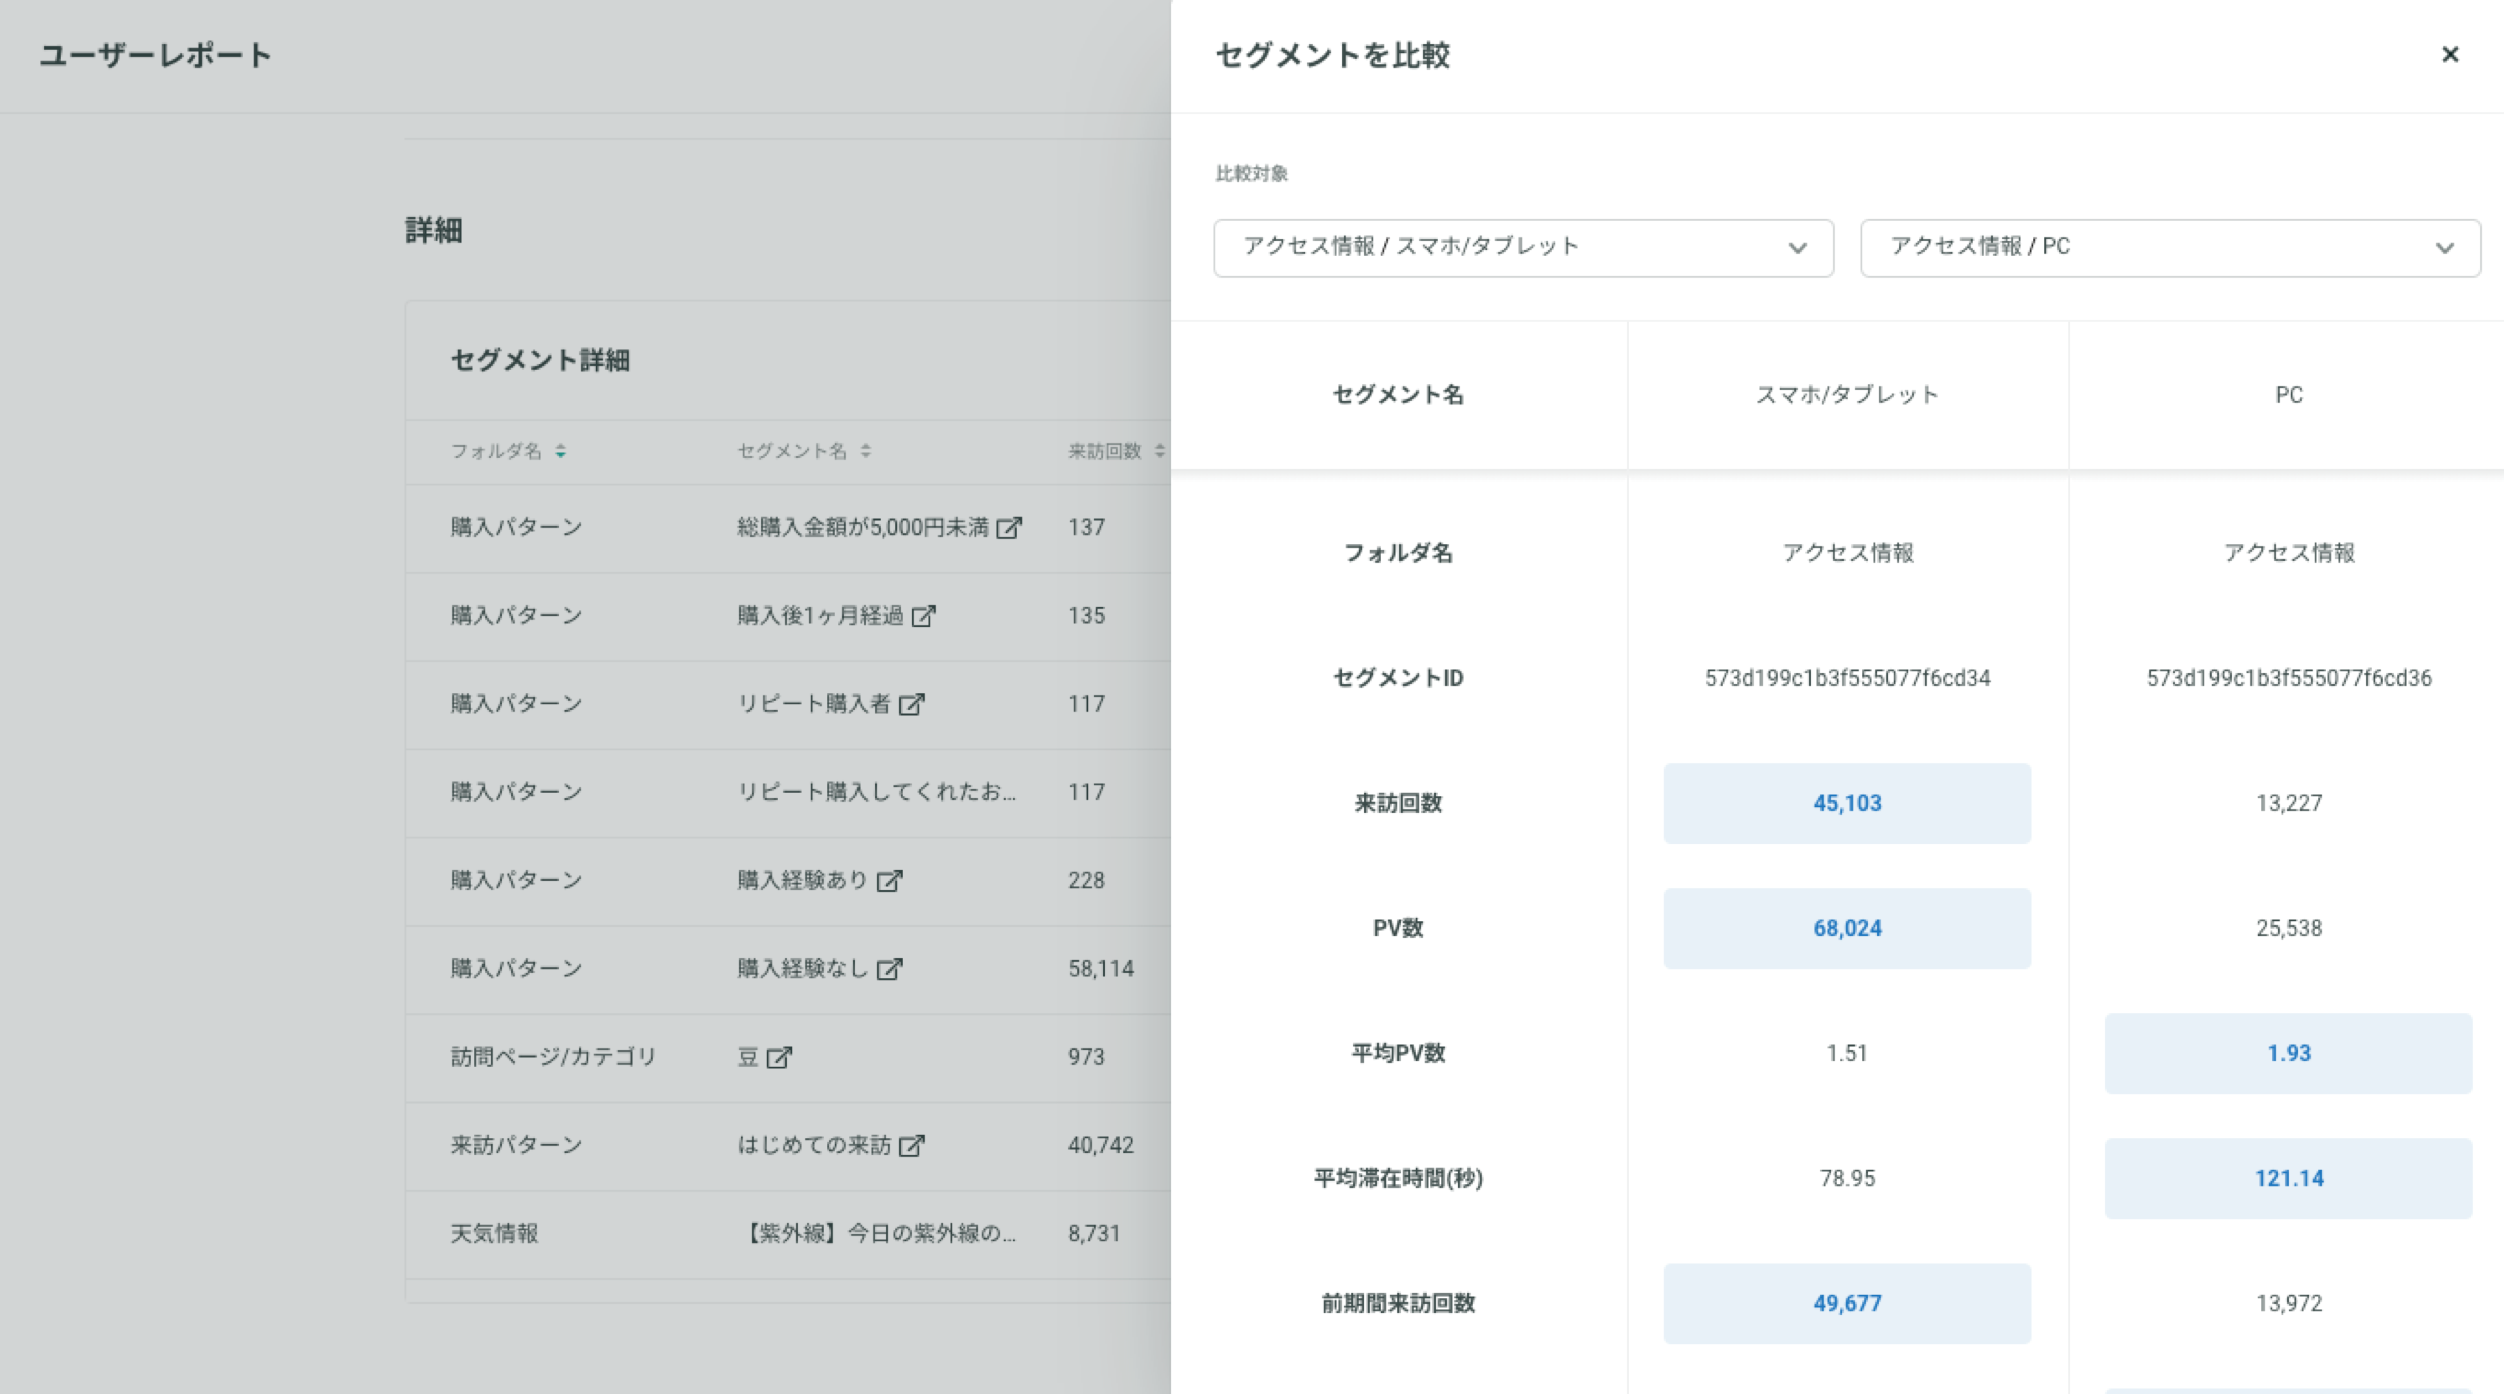Click the 天気情報 folder cell

point(494,1233)
